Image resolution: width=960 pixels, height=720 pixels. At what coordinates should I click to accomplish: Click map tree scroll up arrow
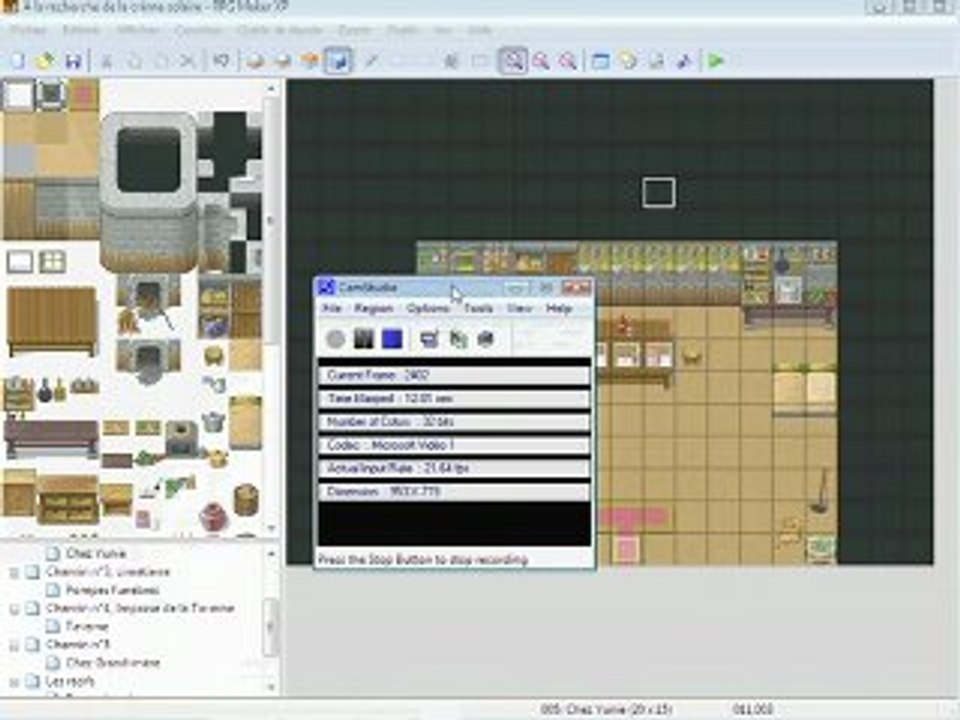coord(271,554)
